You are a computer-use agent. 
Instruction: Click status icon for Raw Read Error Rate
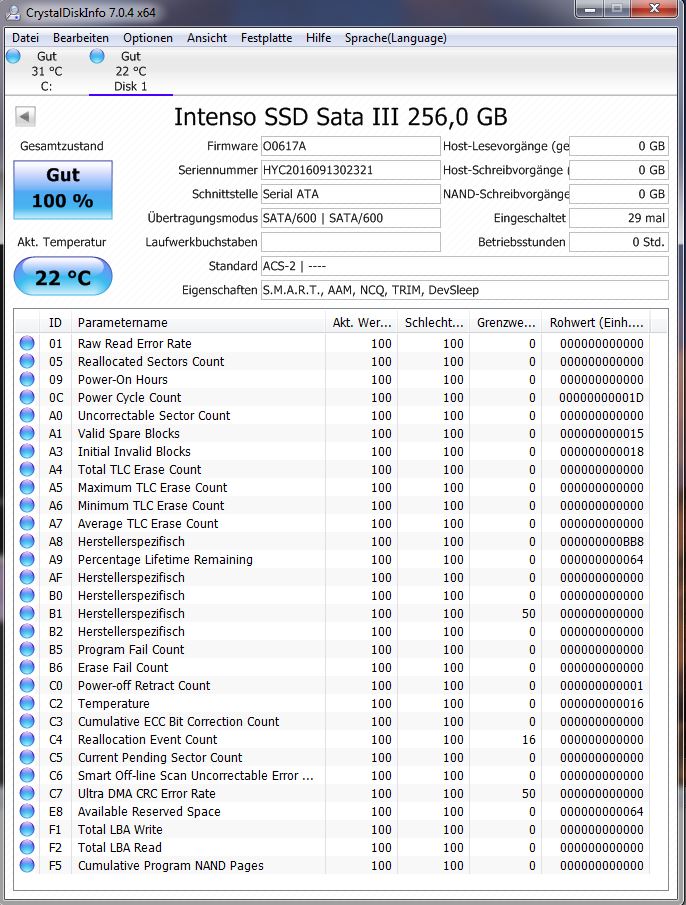27,343
